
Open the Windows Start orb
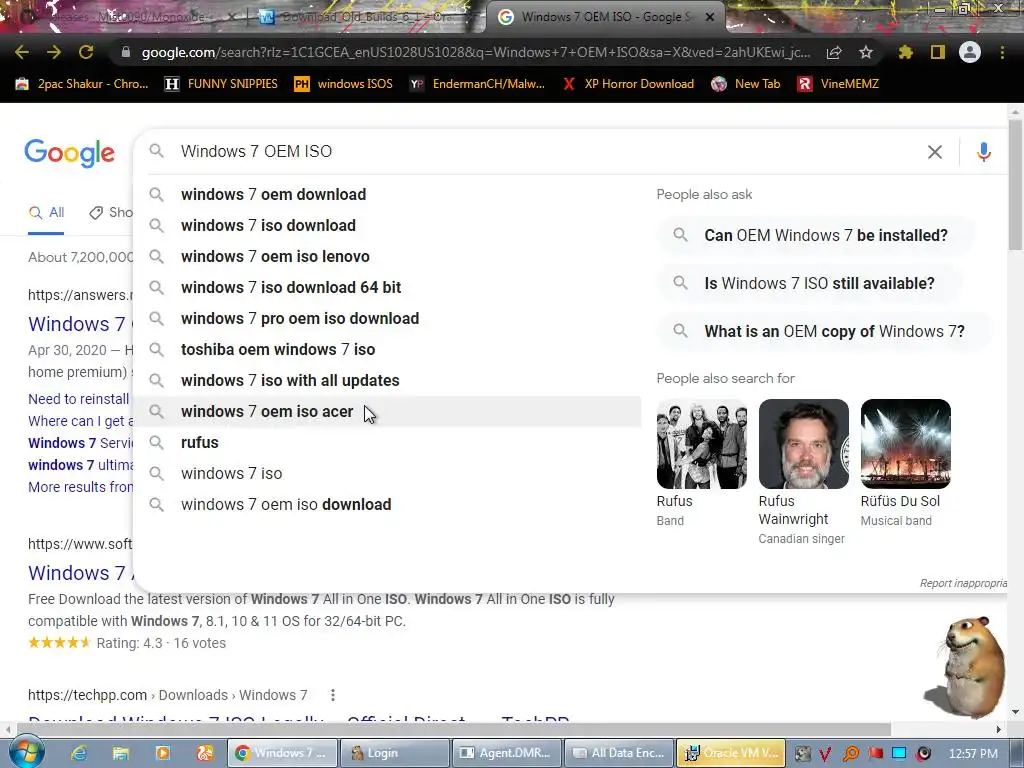26,752
